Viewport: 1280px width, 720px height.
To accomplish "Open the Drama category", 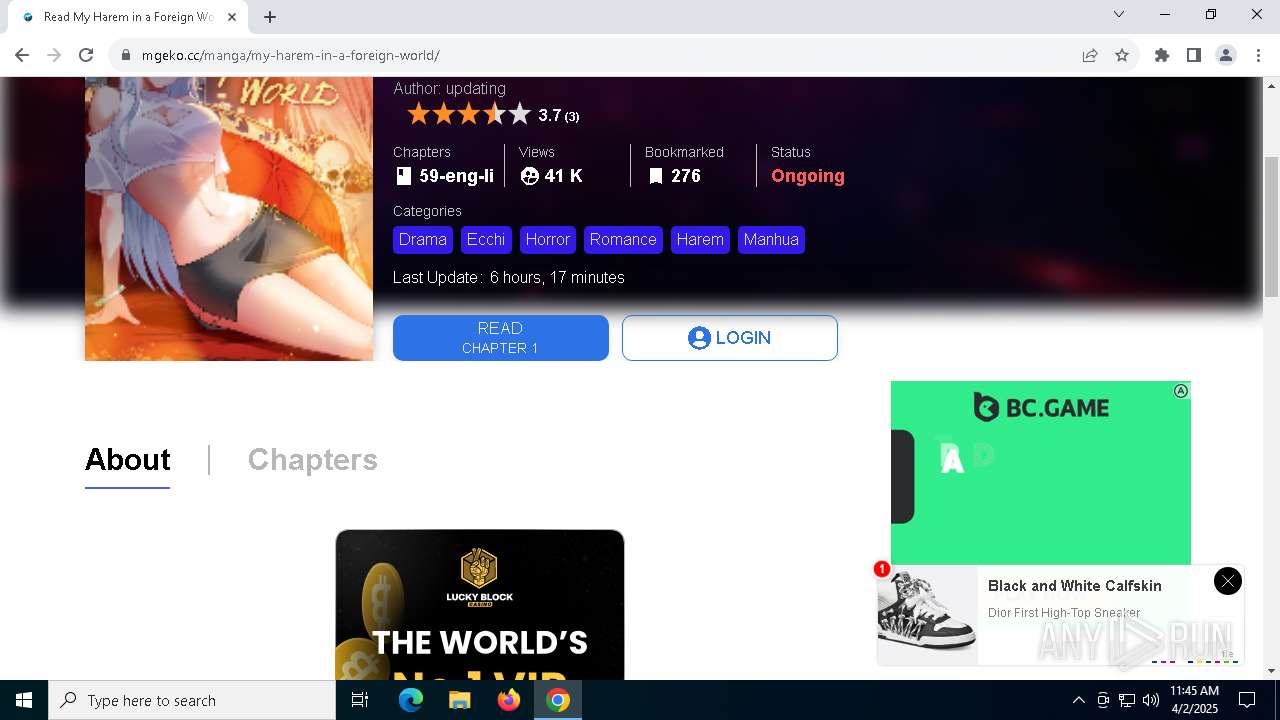I will [x=423, y=240].
